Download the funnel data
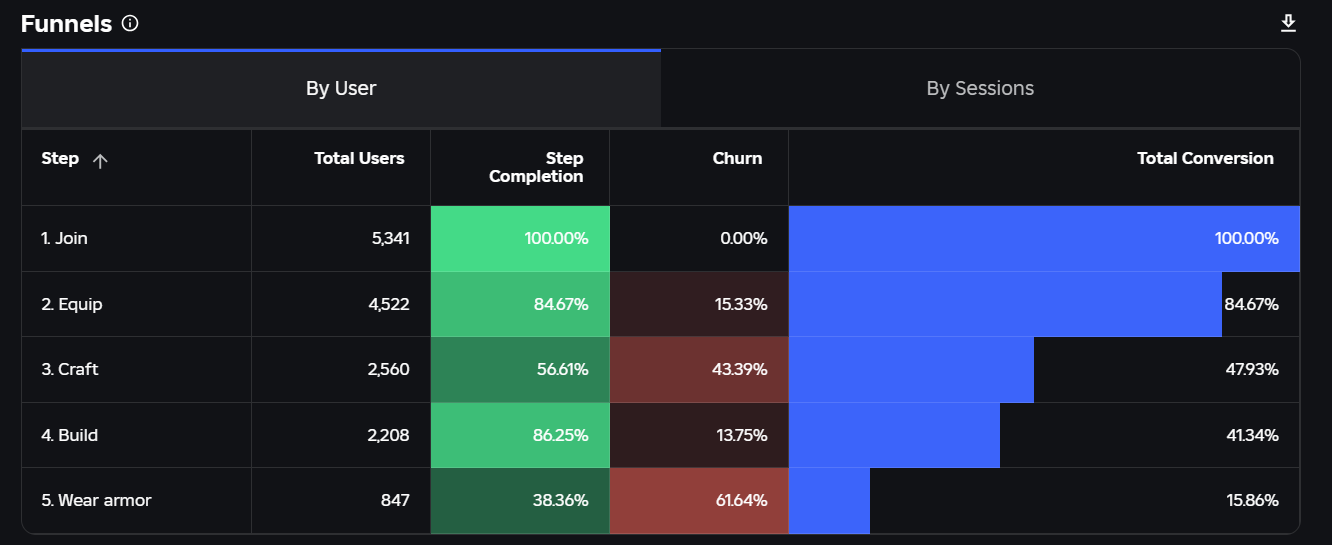 [x=1288, y=23]
